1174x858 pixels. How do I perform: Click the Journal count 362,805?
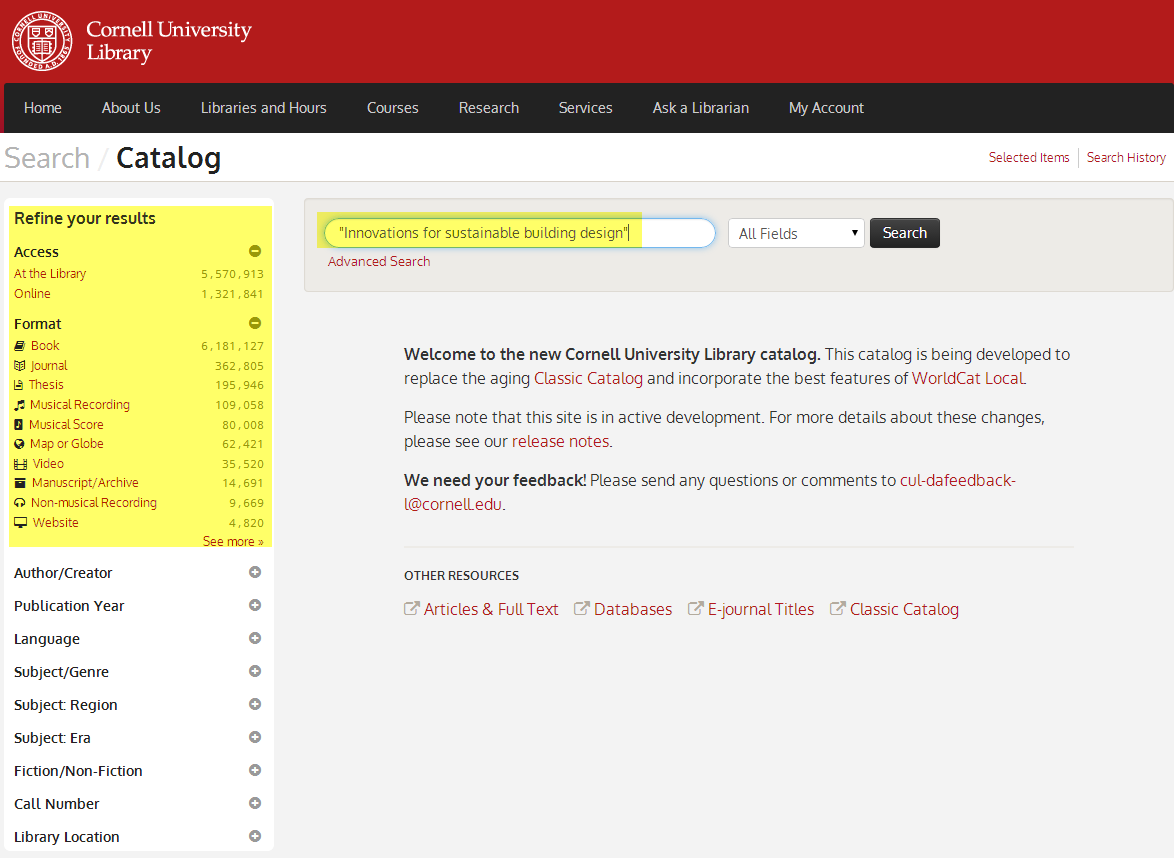(240, 365)
